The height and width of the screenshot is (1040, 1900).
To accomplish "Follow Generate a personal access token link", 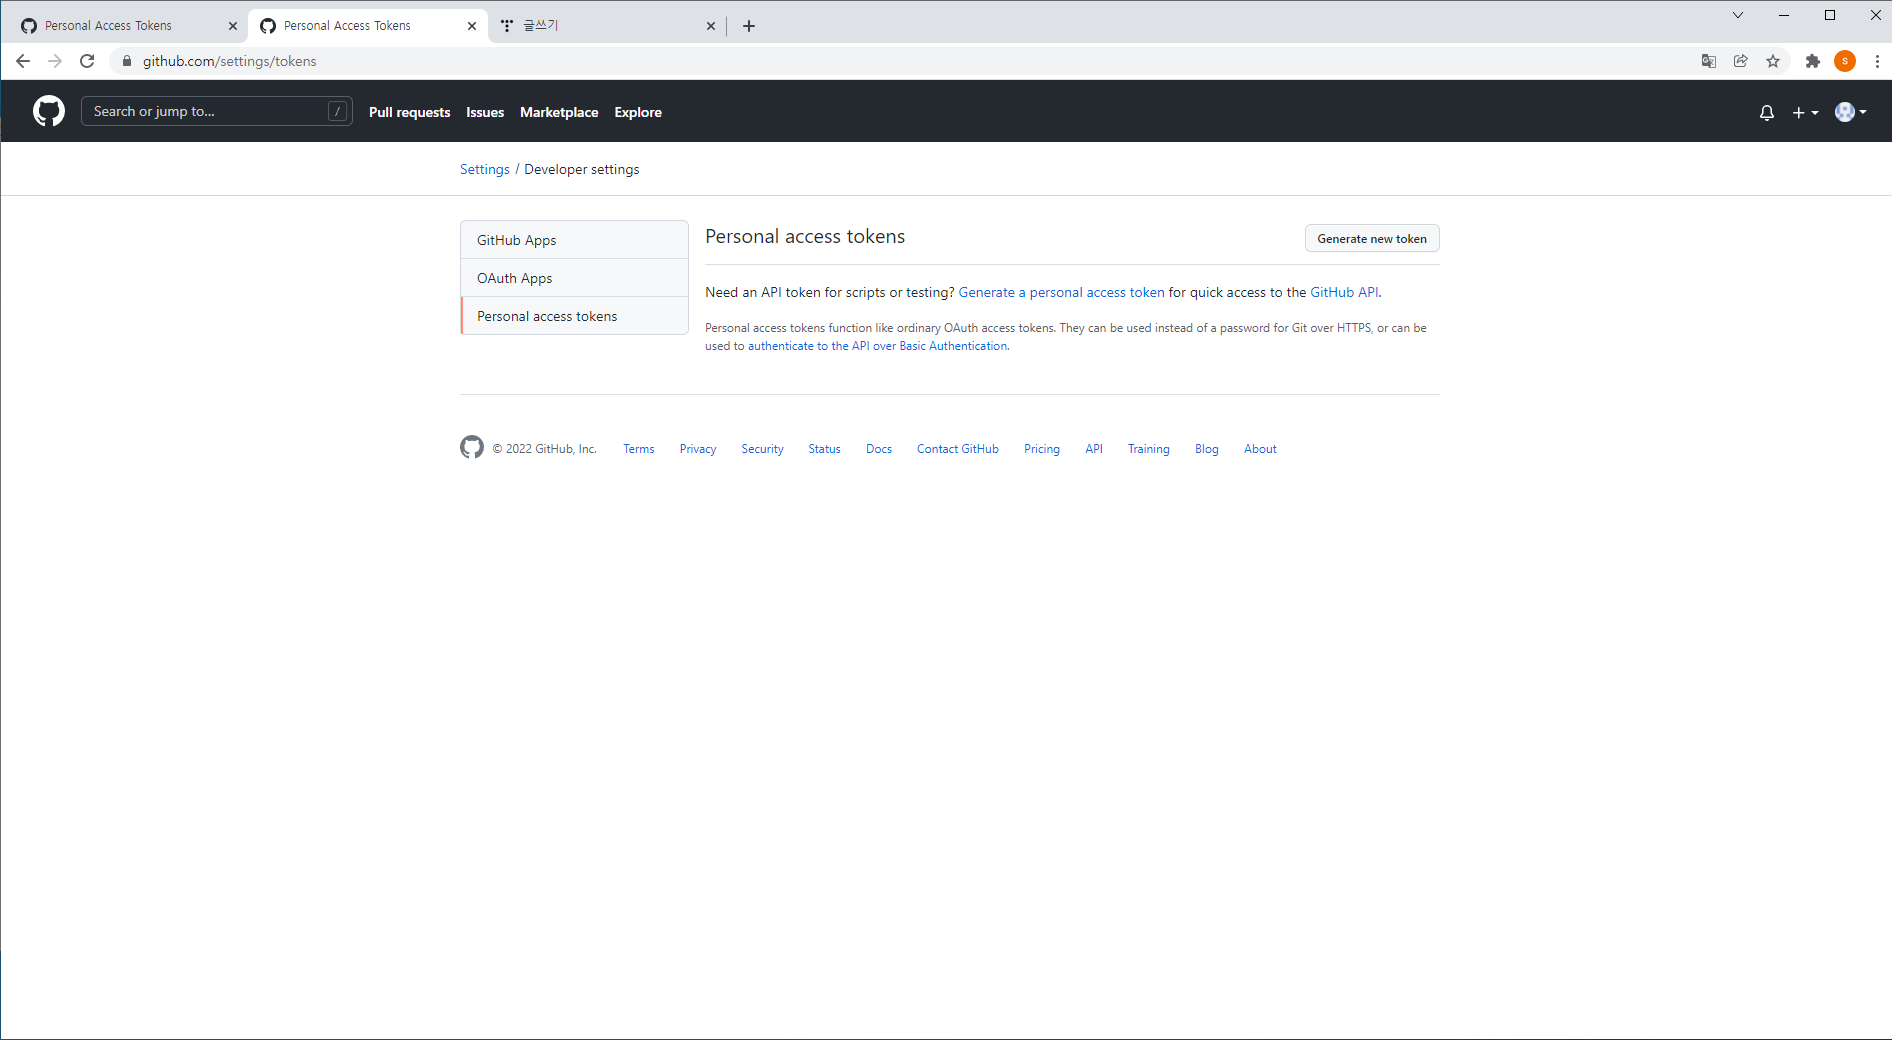I will pos(1062,292).
